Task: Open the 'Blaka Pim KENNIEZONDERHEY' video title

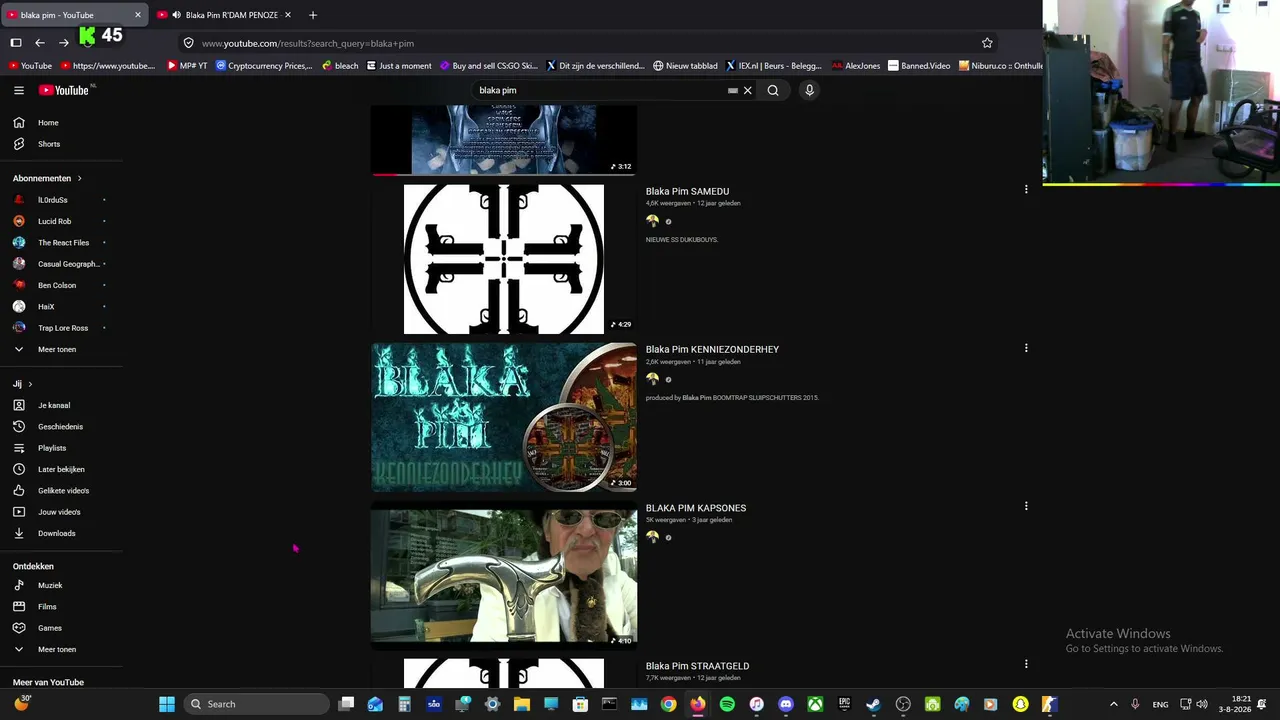Action: click(x=712, y=349)
